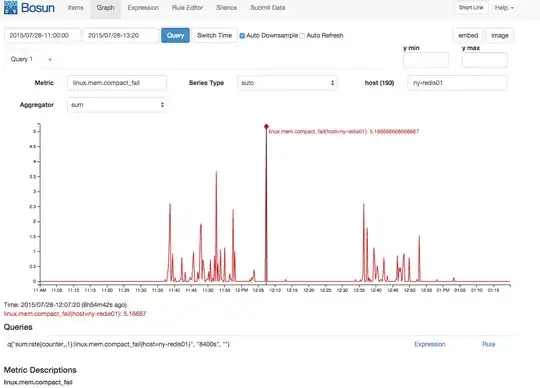Click the linux.mem.compact_fail metric description heading
Screen dimensions: 540x388
38,382
